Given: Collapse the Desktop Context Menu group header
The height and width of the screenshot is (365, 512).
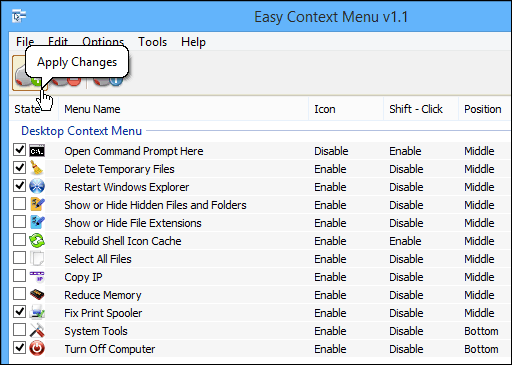Looking at the screenshot, I should [x=82, y=131].
